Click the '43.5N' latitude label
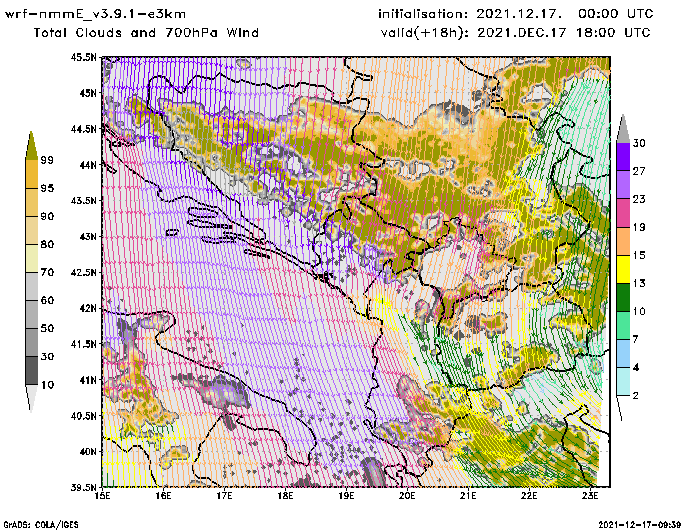This screenshot has width=700, height=530. pyautogui.click(x=83, y=200)
